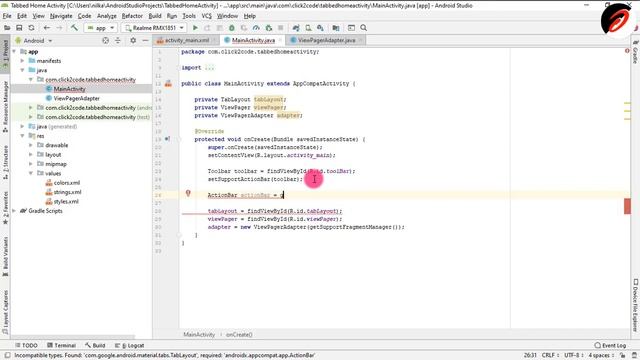Collapse the java folder node
Screen dimensions: 640x360
click(23, 70)
